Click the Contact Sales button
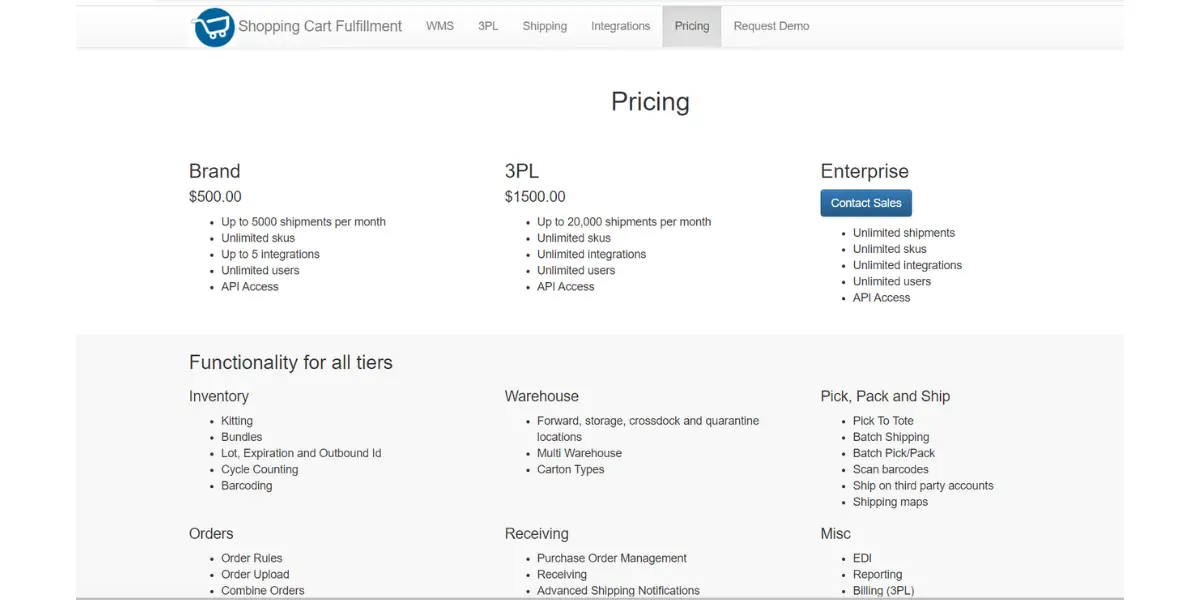 pos(866,203)
